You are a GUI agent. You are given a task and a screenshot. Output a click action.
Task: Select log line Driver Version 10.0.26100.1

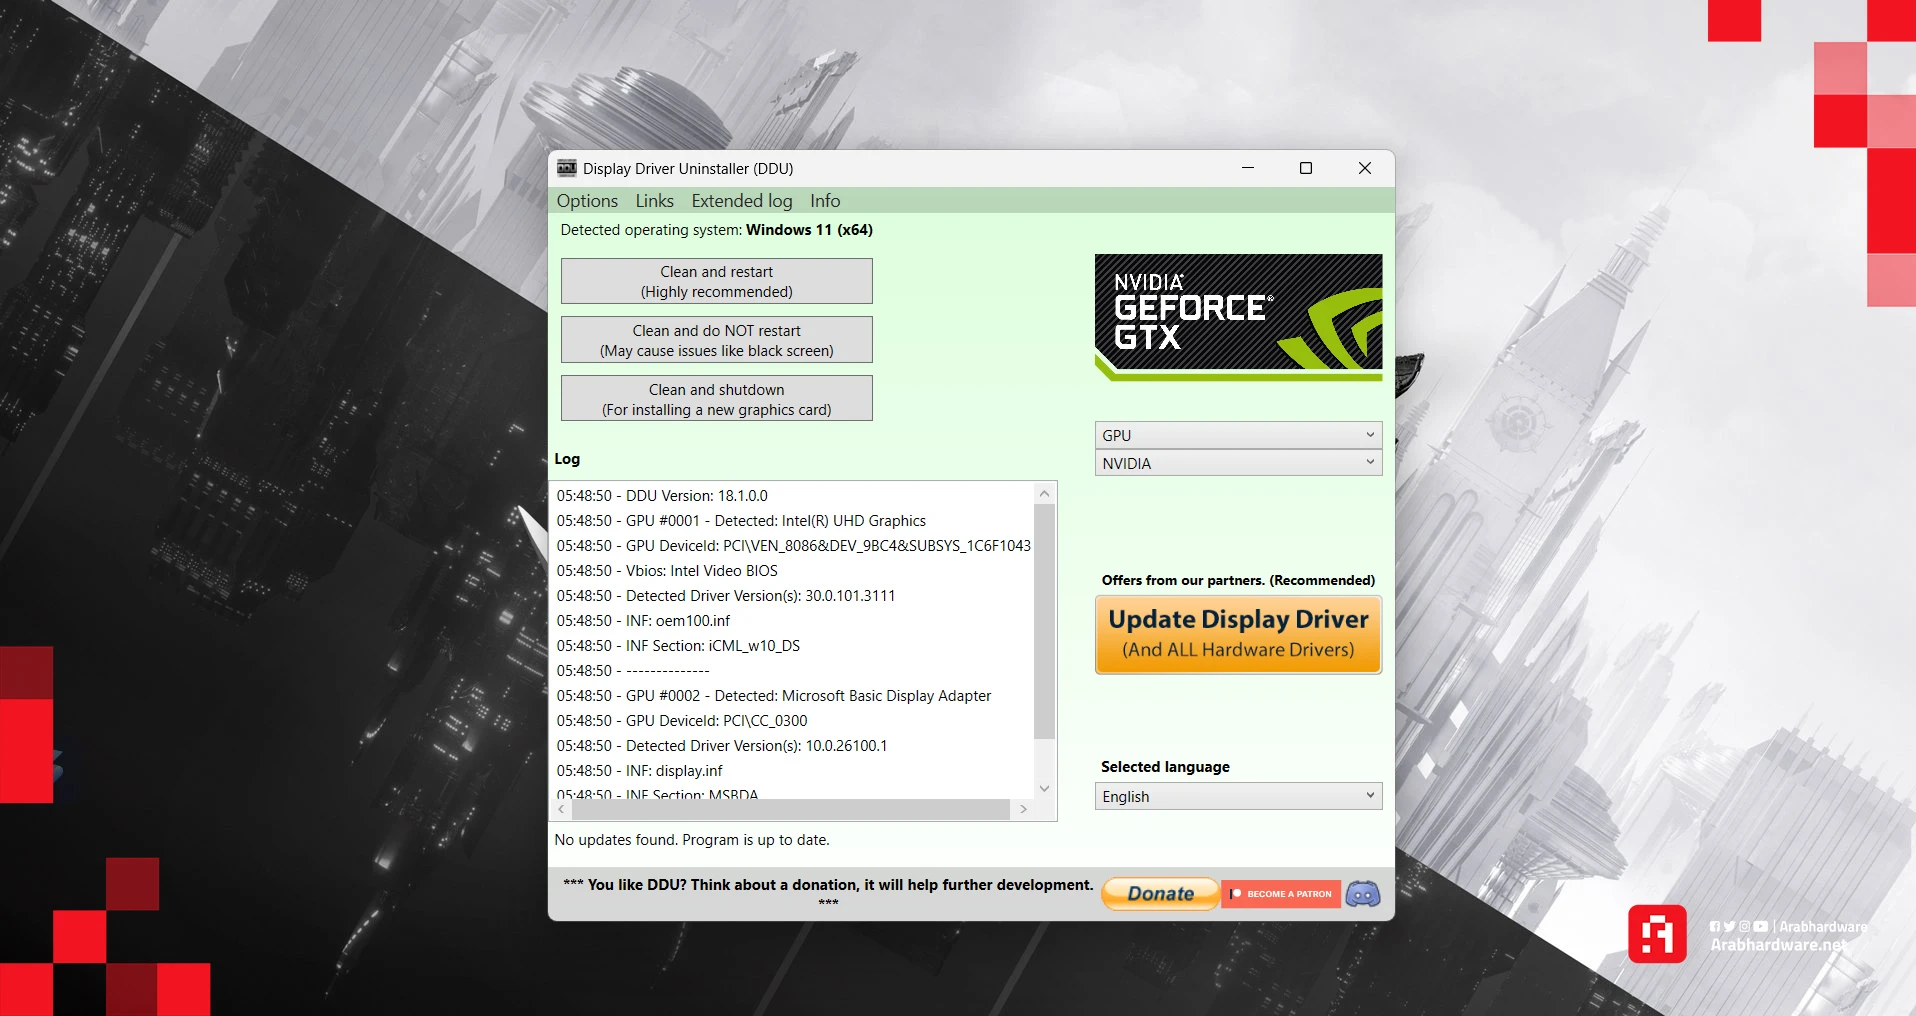click(x=722, y=746)
